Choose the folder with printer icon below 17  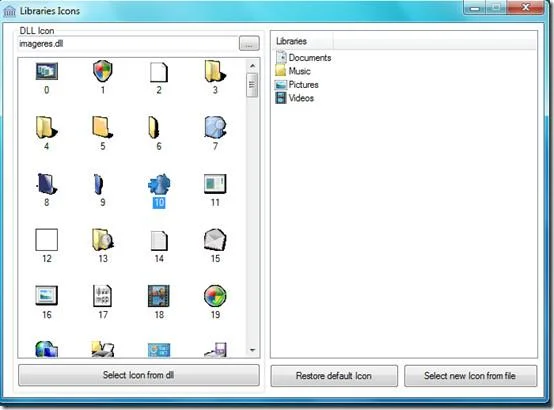103,349
